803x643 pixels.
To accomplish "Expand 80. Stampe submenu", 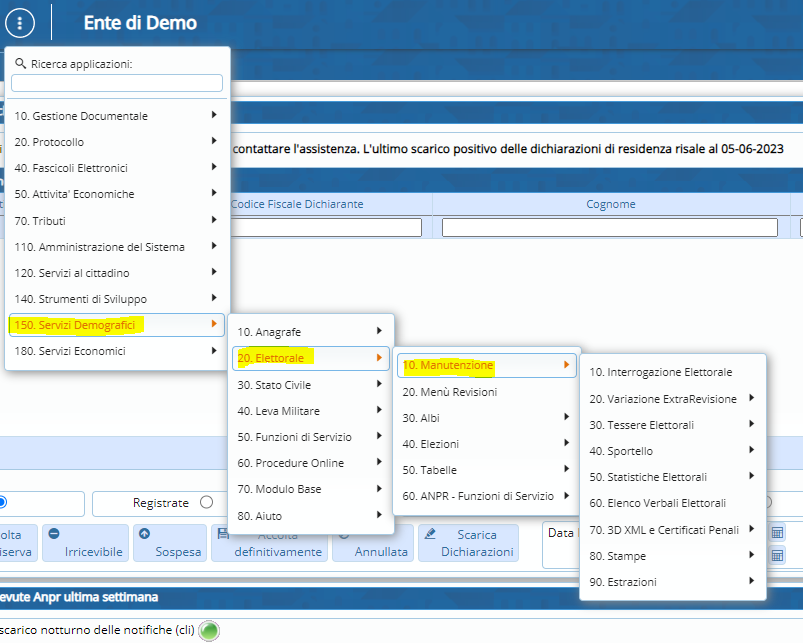I will [x=672, y=555].
